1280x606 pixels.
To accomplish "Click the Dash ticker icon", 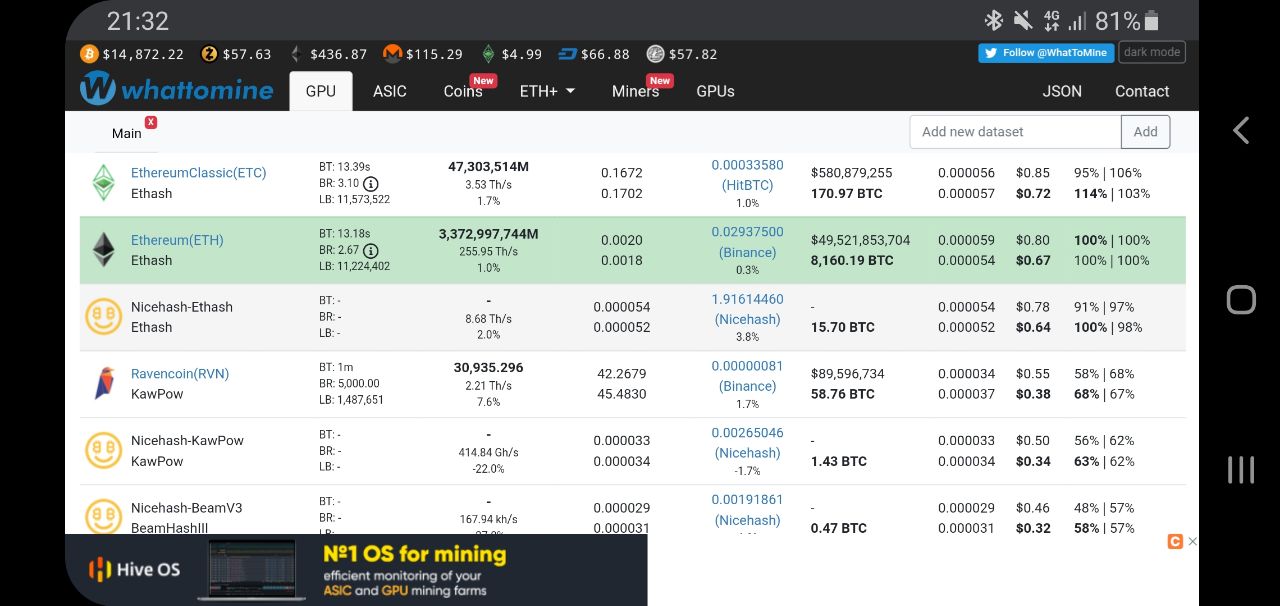I will (567, 54).
